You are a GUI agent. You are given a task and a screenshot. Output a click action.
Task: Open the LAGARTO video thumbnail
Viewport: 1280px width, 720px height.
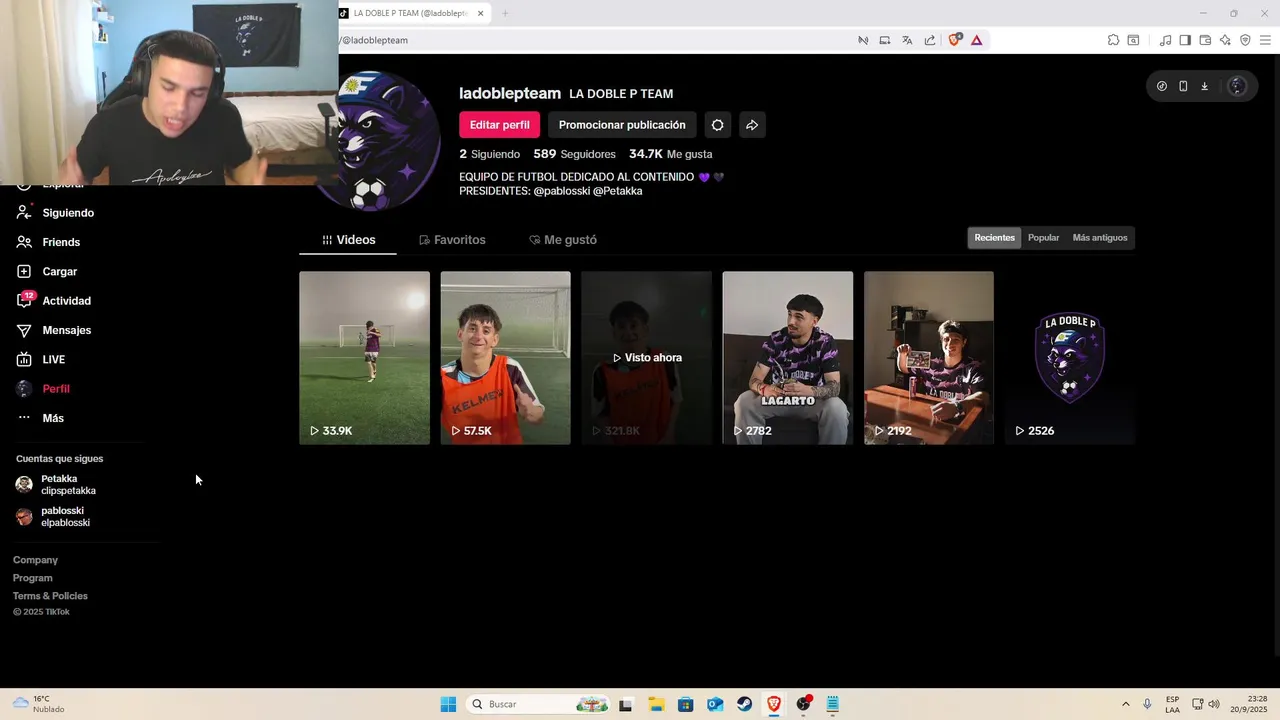[788, 358]
